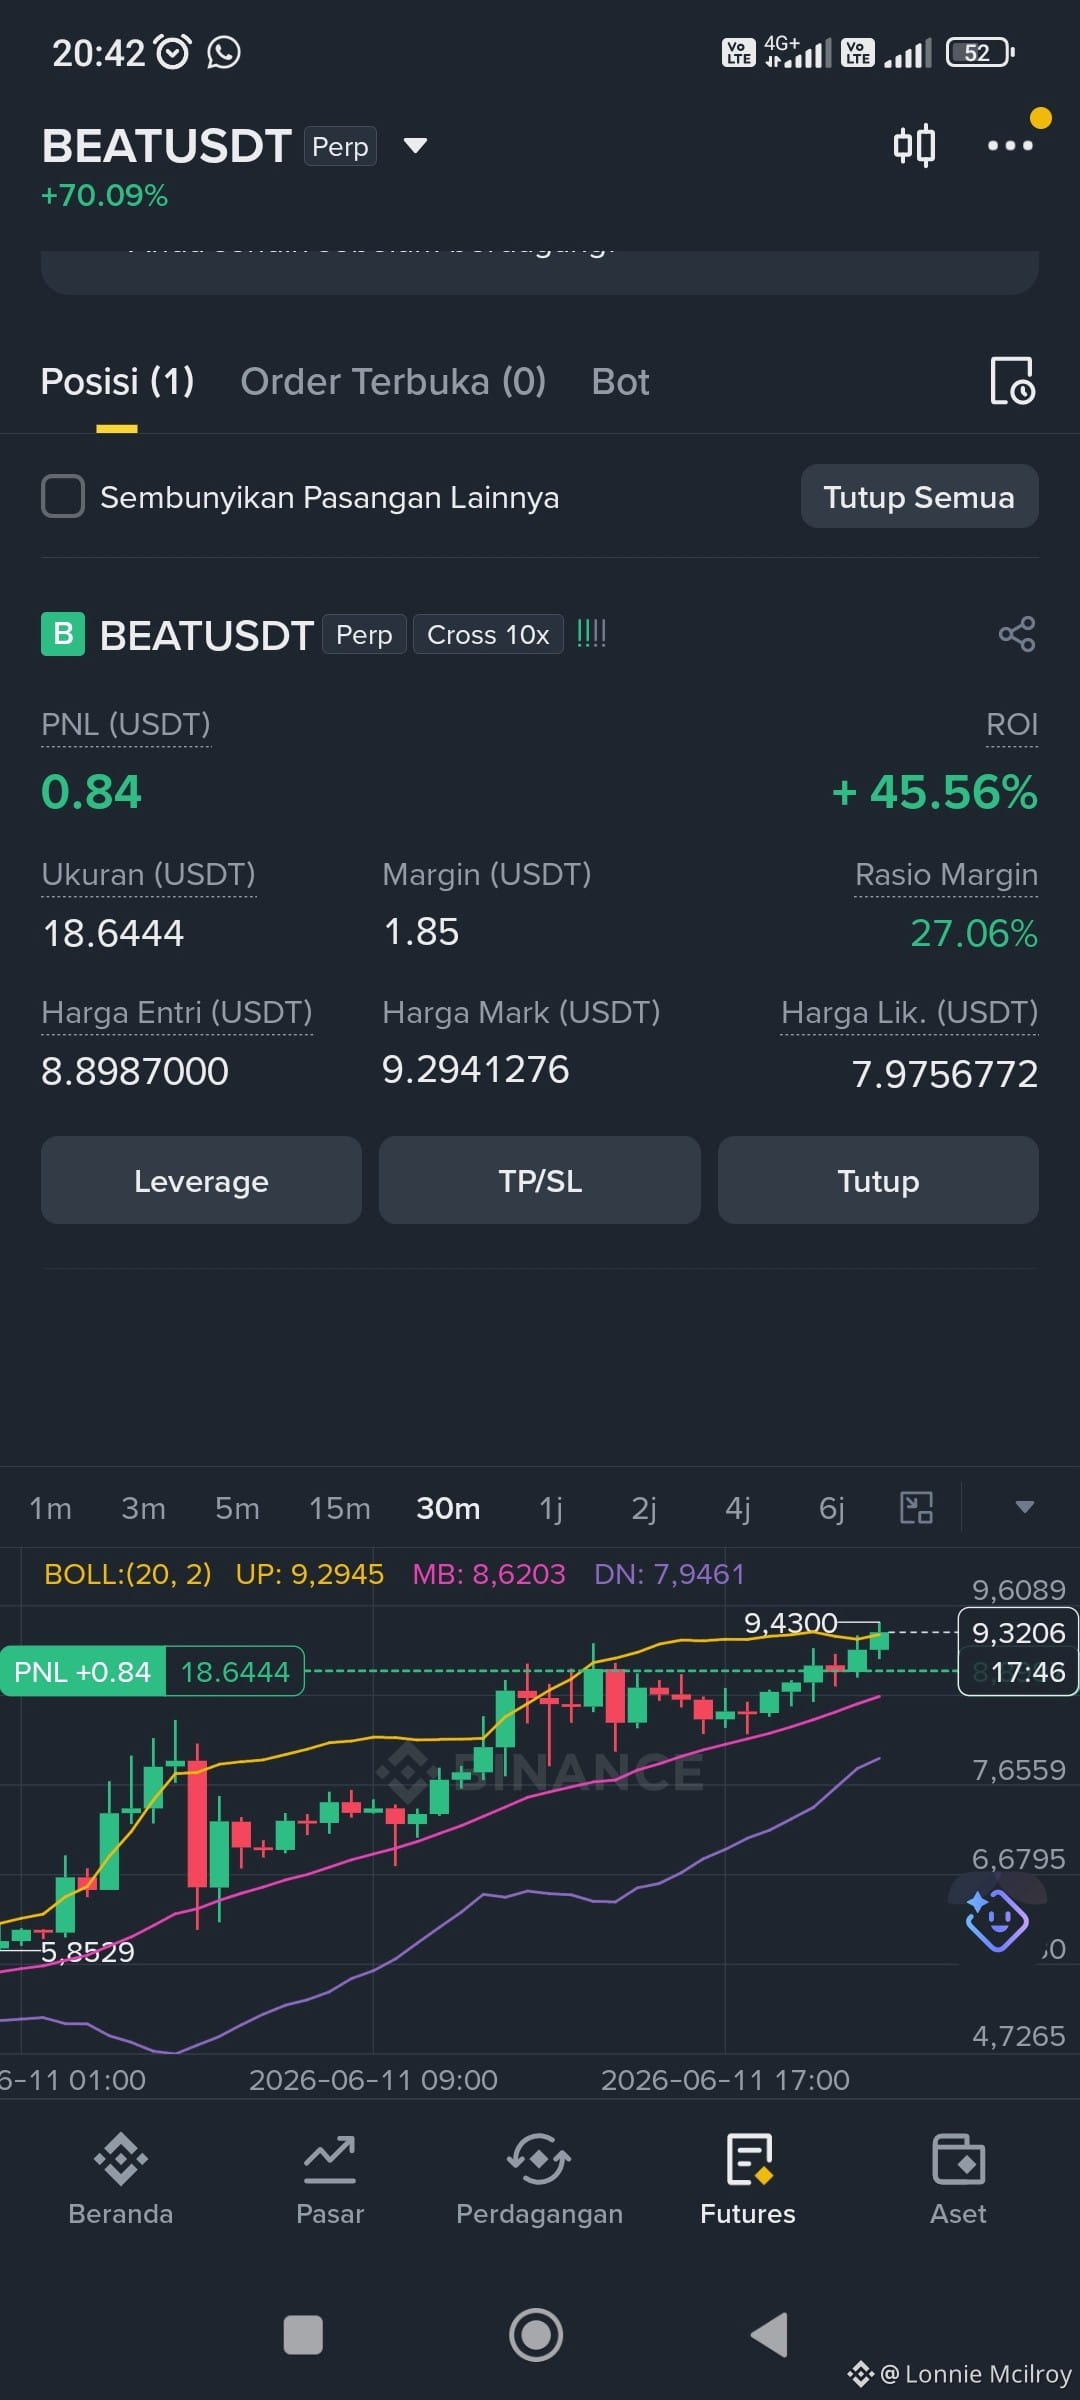Viewport: 1080px width, 2400px height.
Task: Tap Android home circle button
Action: (x=536, y=2335)
